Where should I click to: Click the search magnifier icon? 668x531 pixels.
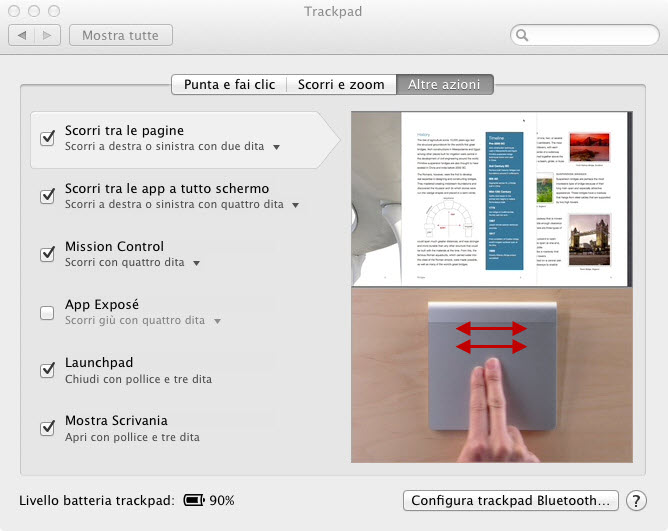522,35
